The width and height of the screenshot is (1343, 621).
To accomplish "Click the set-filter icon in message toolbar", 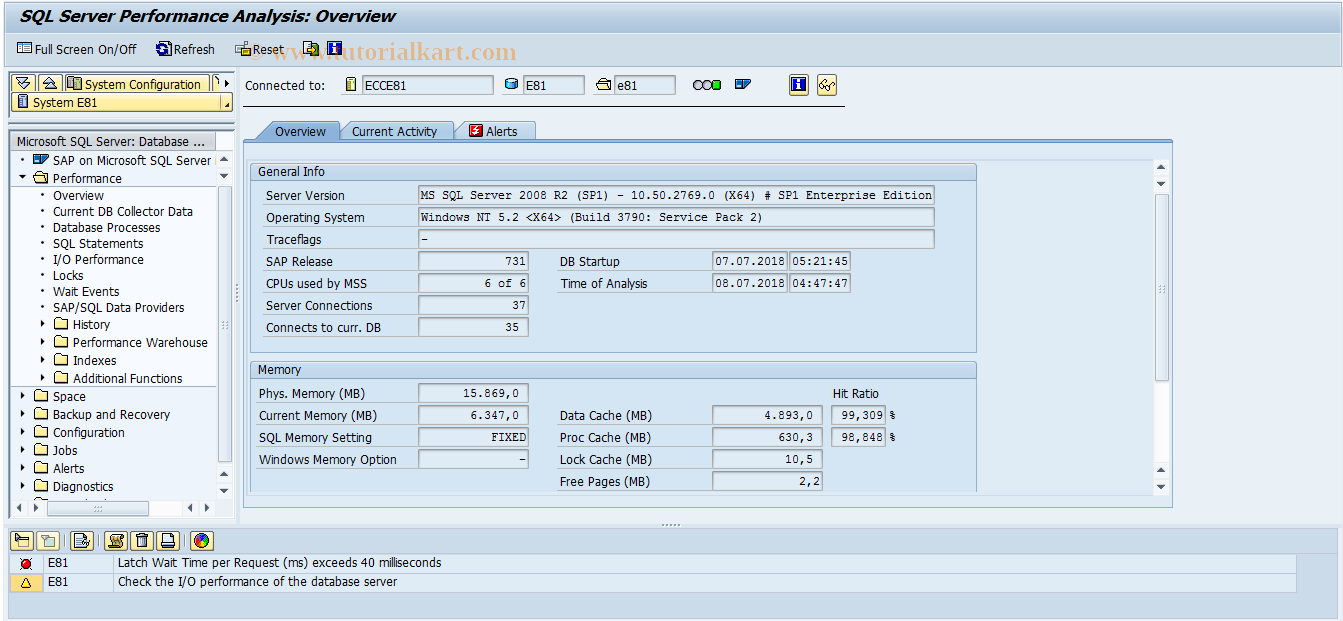I will (x=21, y=541).
